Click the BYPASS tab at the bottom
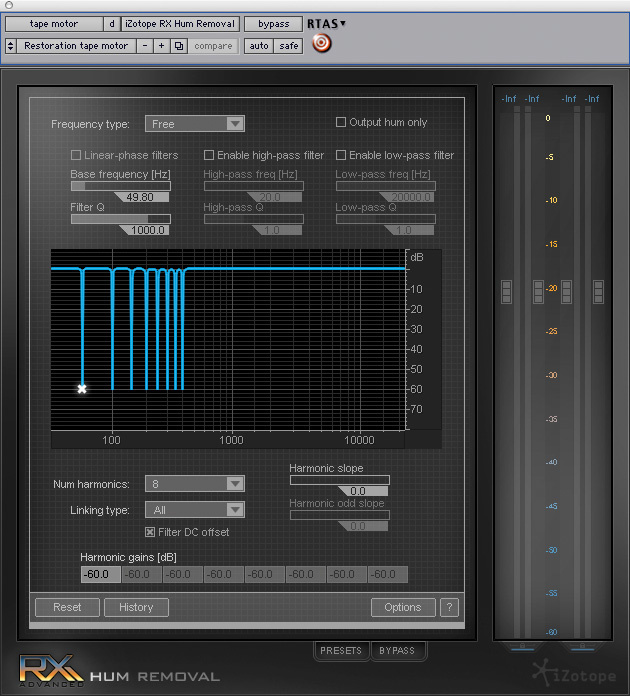 pyautogui.click(x=397, y=650)
